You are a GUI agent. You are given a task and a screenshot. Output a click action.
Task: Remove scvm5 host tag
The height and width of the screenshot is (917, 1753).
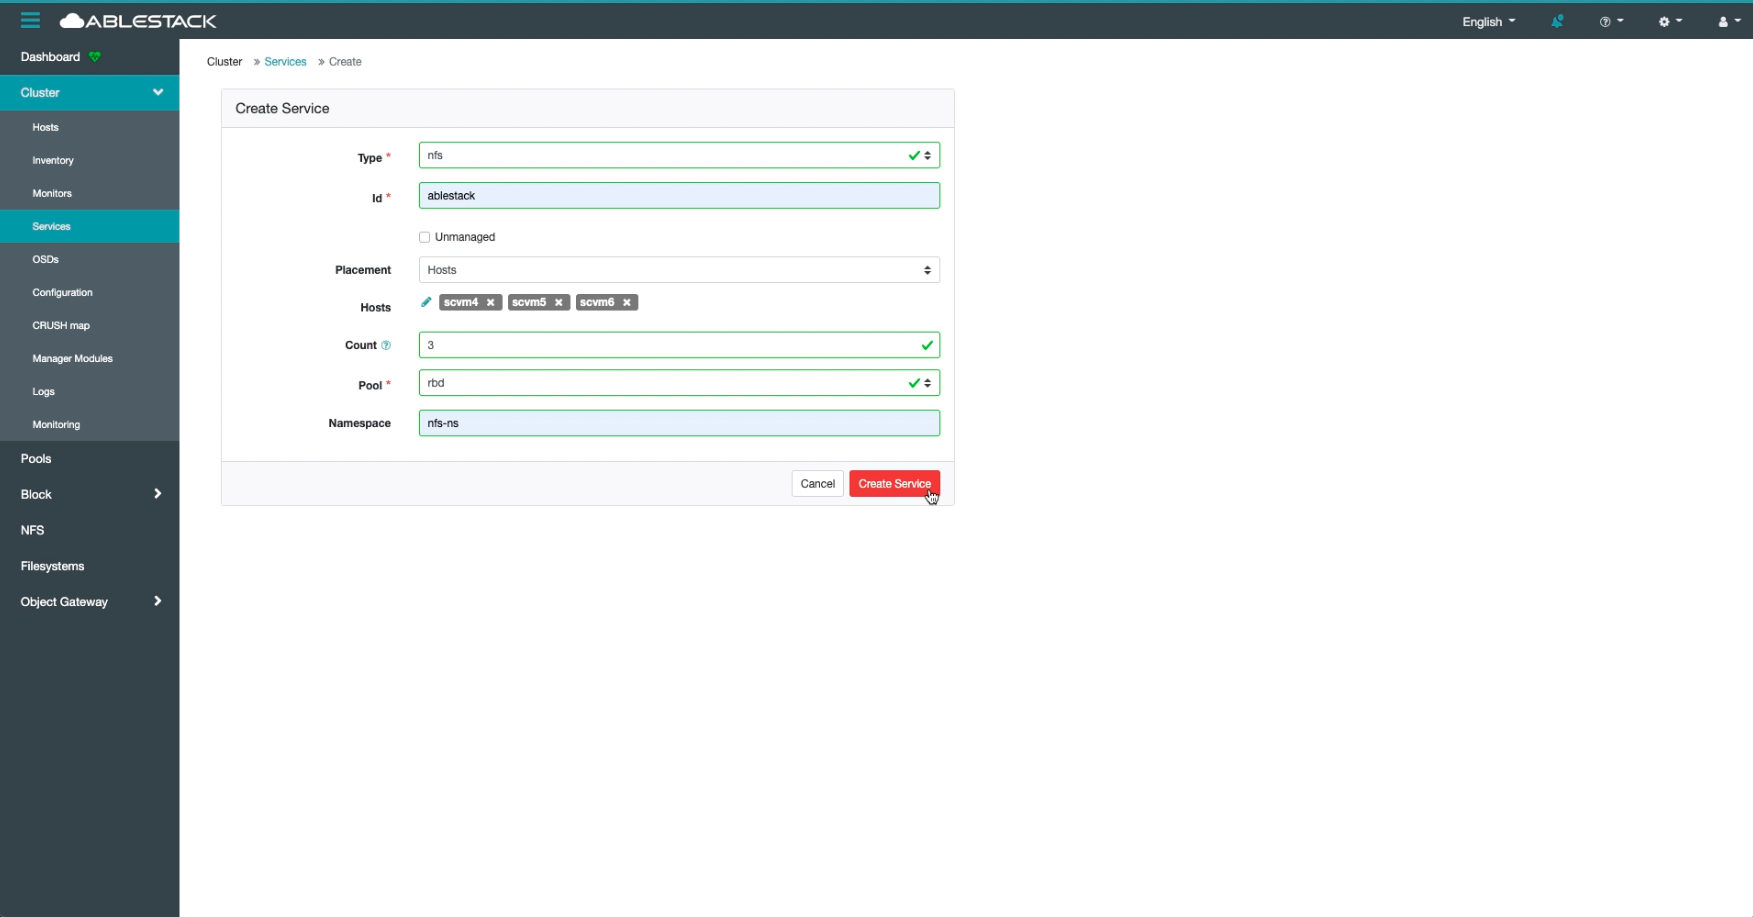pos(559,303)
